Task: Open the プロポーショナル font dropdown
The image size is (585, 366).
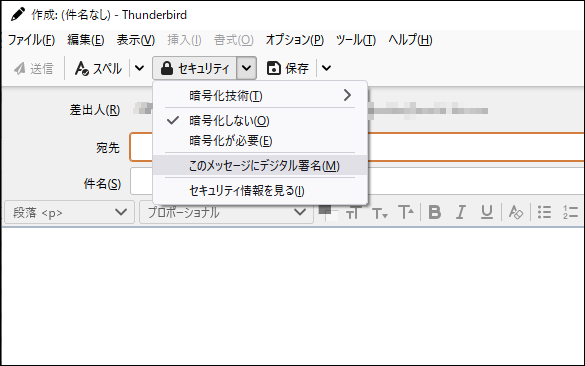Action: pos(226,212)
